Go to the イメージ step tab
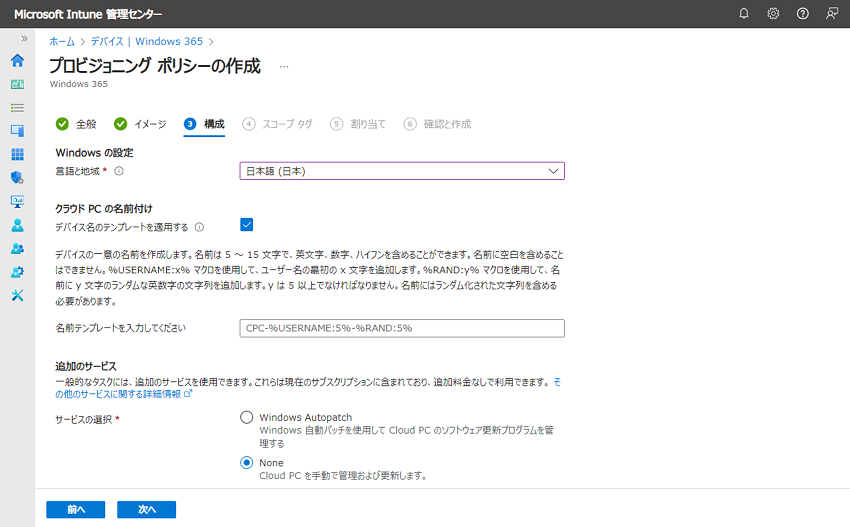 (x=140, y=124)
